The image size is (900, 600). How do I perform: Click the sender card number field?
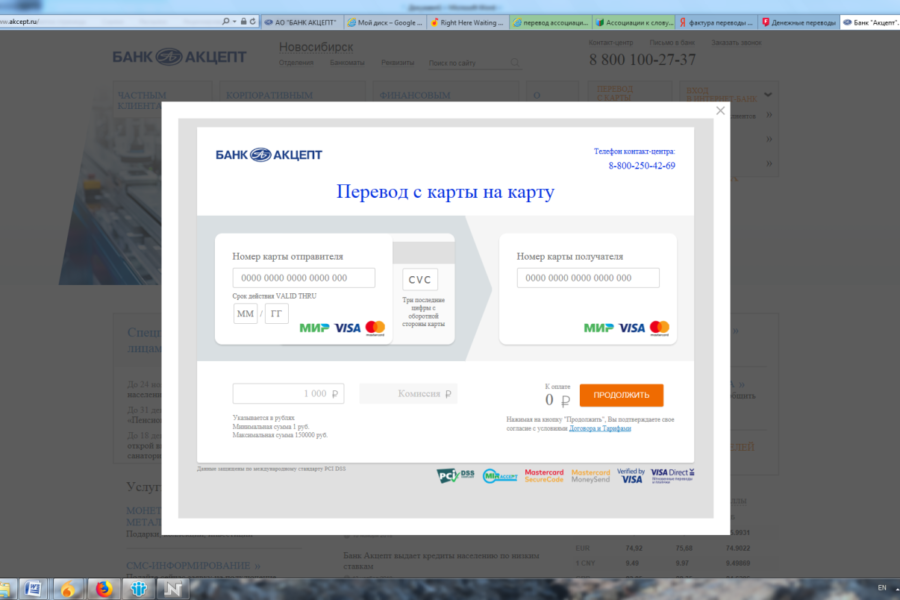(304, 278)
